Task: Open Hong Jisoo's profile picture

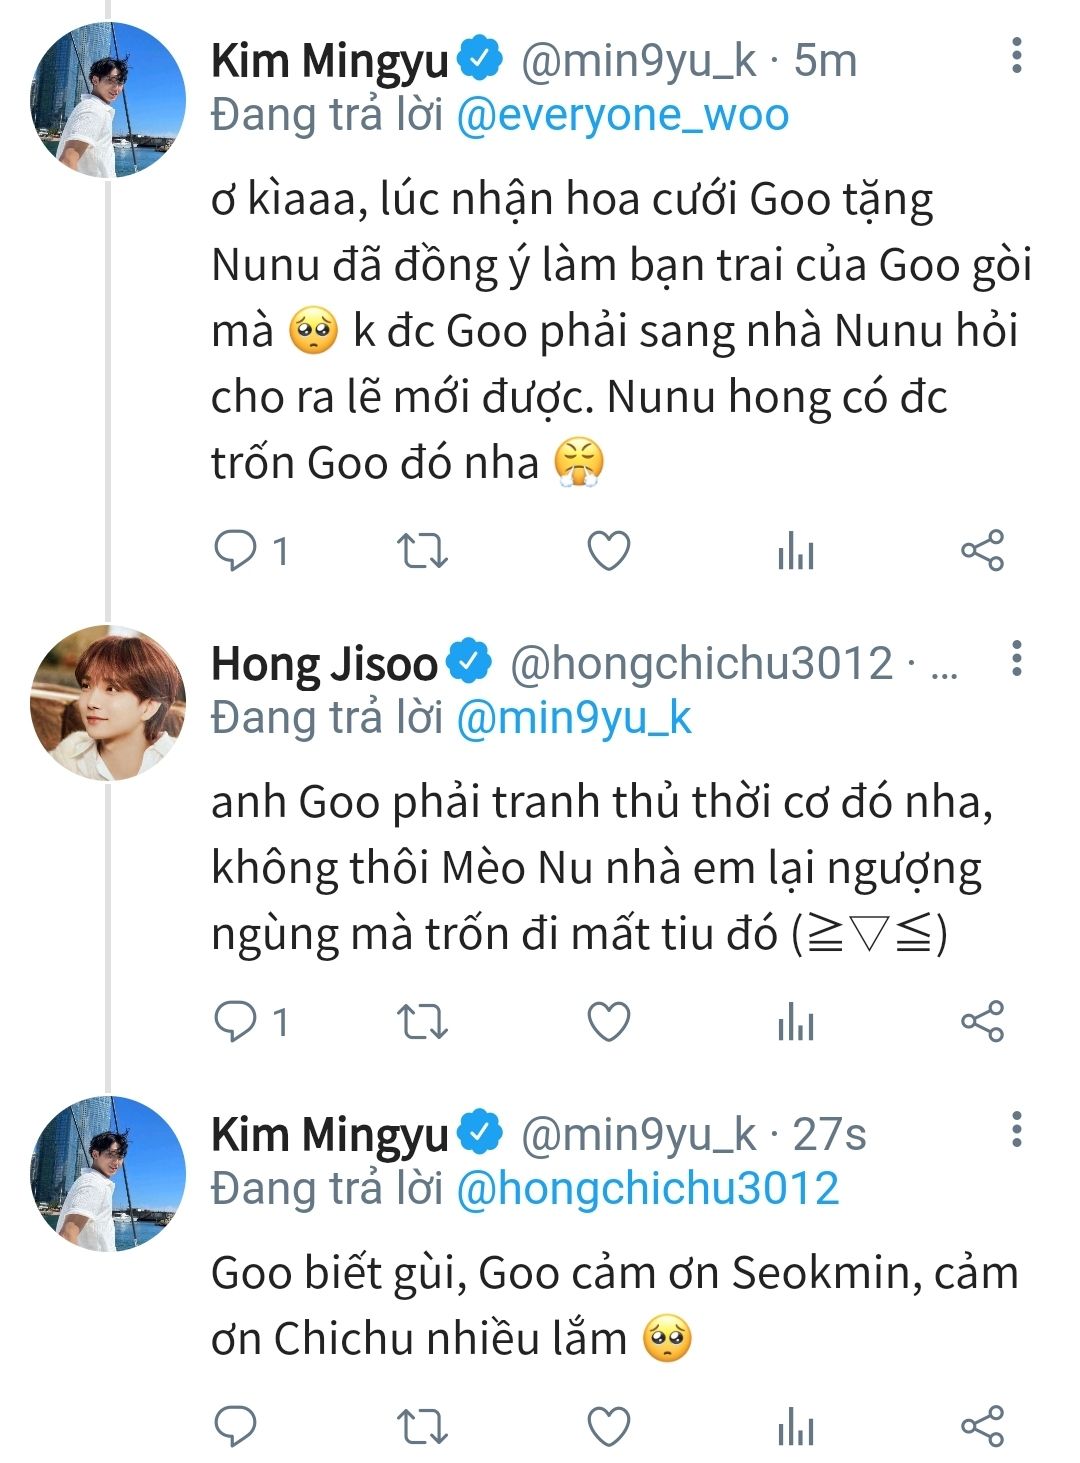Action: click(x=108, y=703)
